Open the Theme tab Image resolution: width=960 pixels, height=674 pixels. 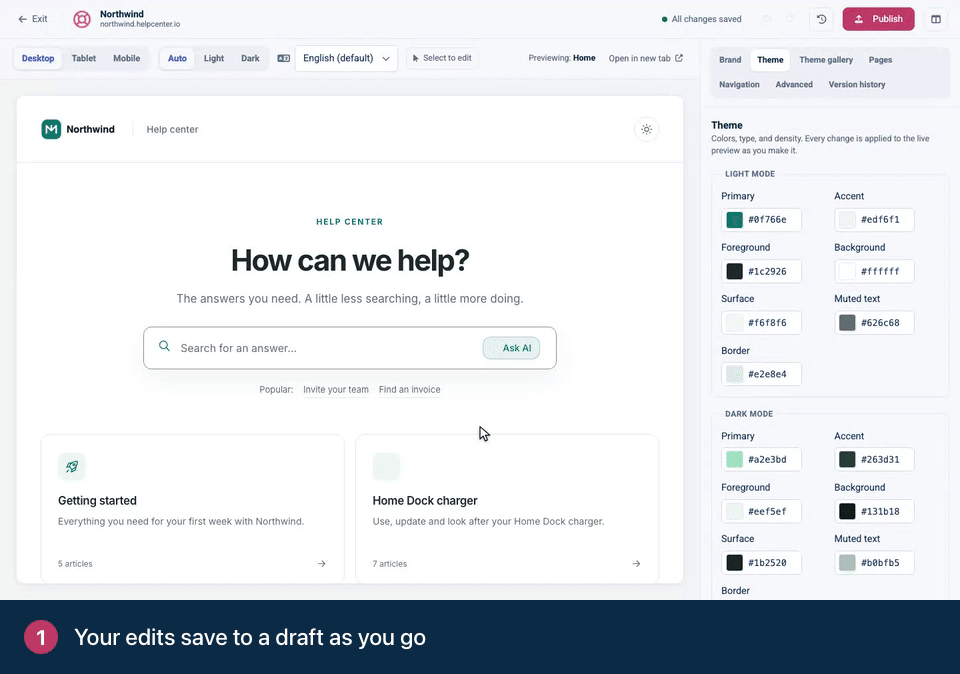click(770, 60)
